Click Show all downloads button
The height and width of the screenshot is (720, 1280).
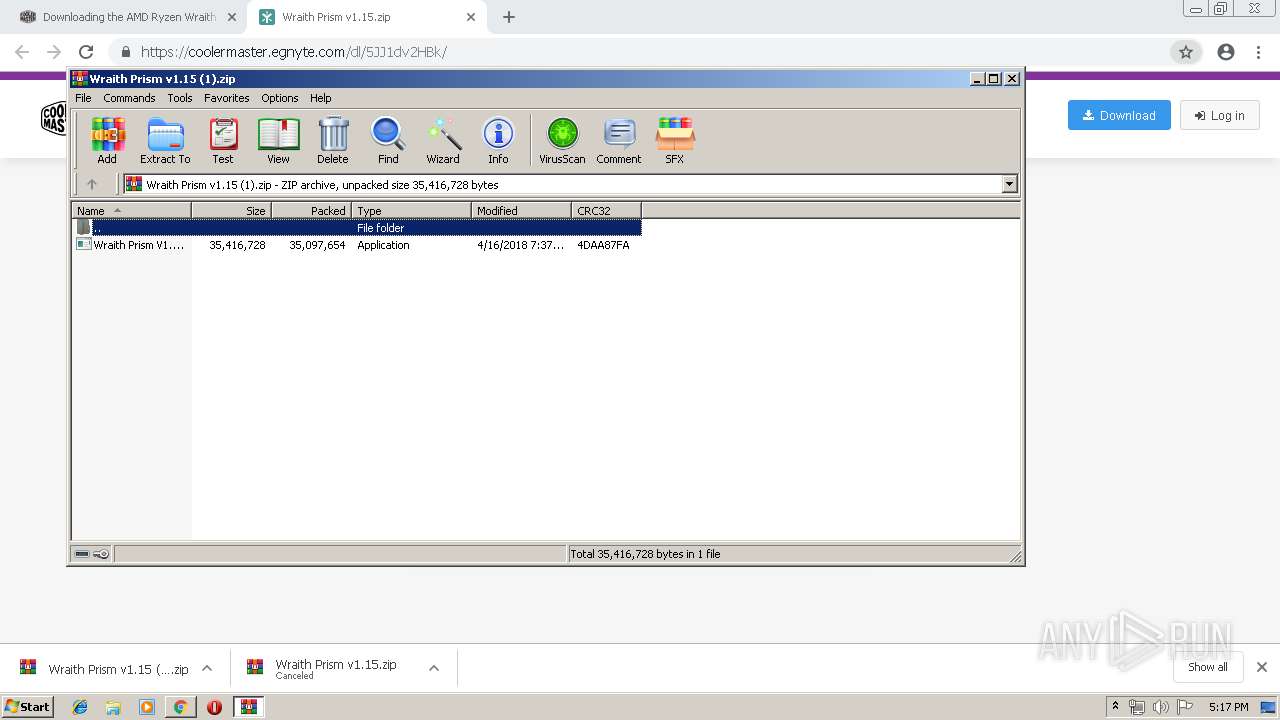coord(1208,667)
